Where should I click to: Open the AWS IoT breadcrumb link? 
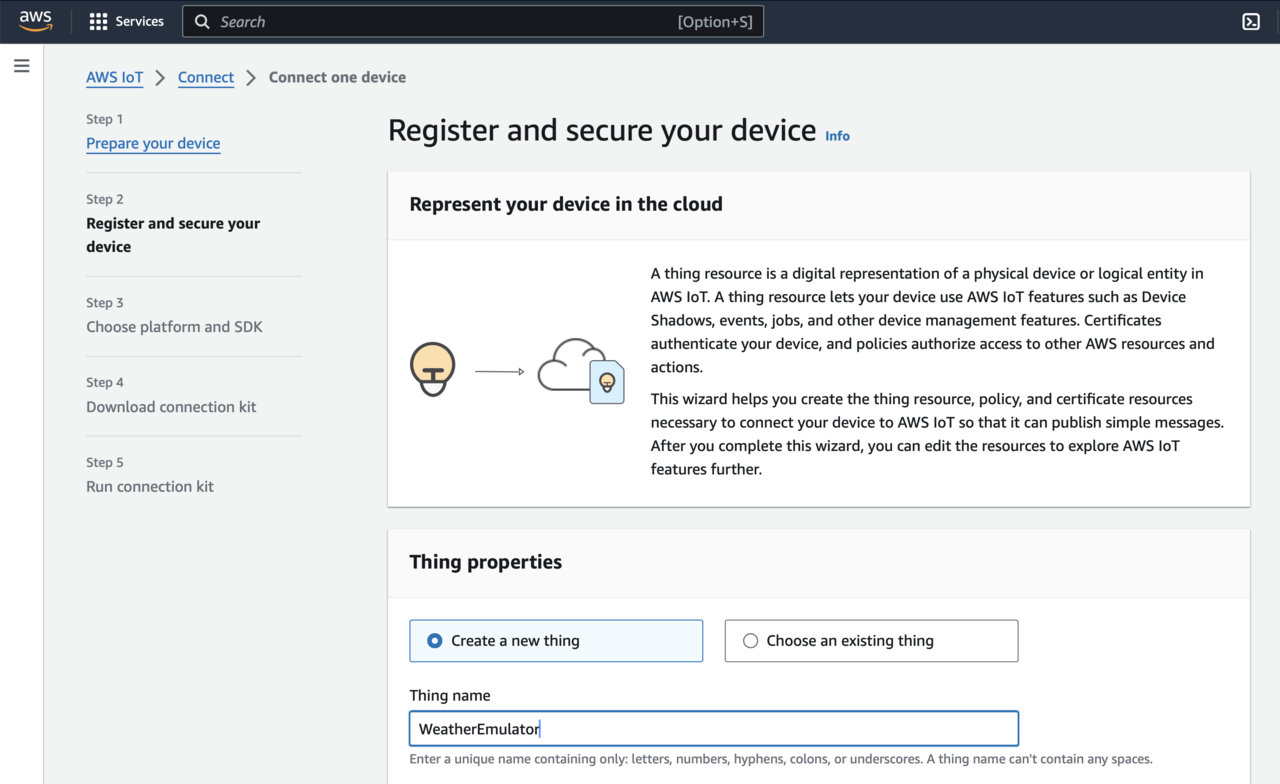pos(114,77)
